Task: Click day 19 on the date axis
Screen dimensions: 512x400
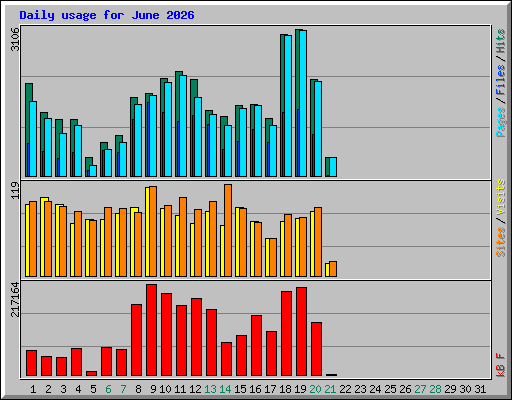Action: point(300,389)
